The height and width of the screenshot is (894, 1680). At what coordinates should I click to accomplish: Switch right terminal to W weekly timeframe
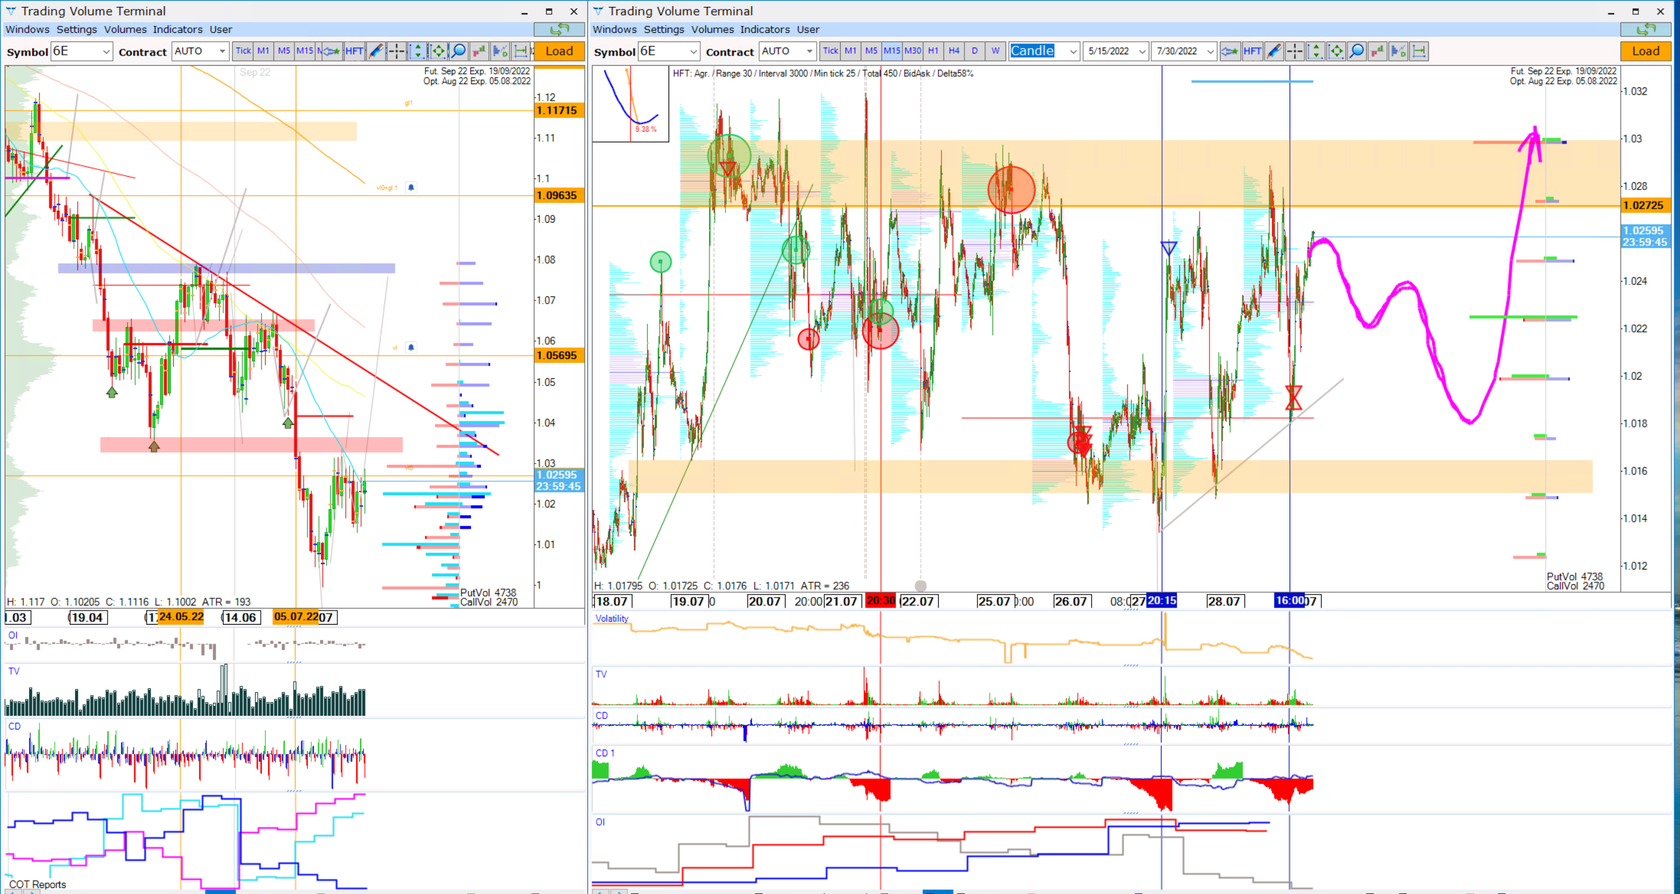[995, 51]
